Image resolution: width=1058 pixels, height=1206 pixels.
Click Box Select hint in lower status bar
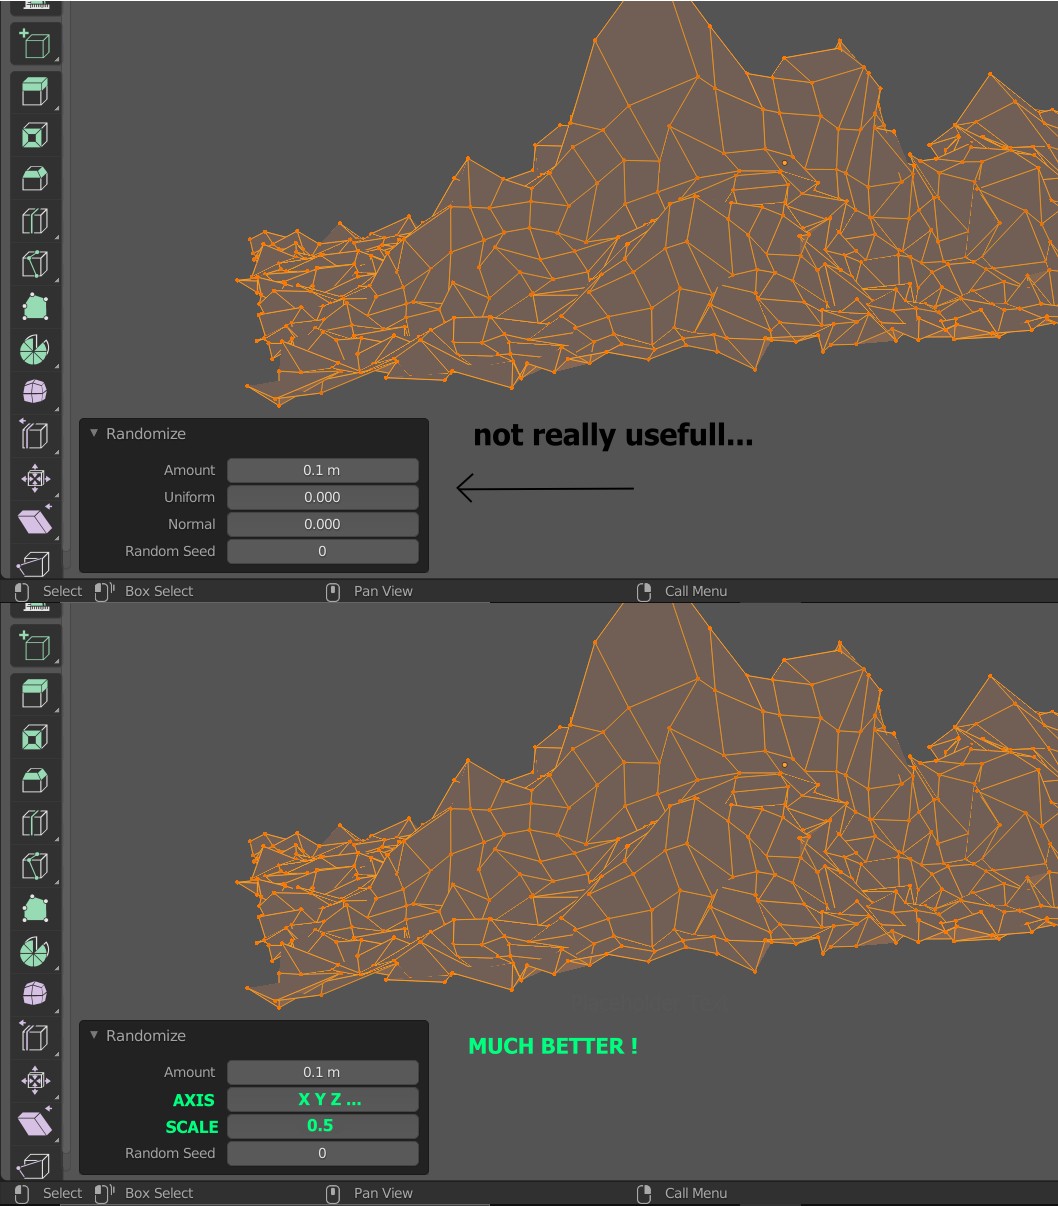pos(145,1193)
